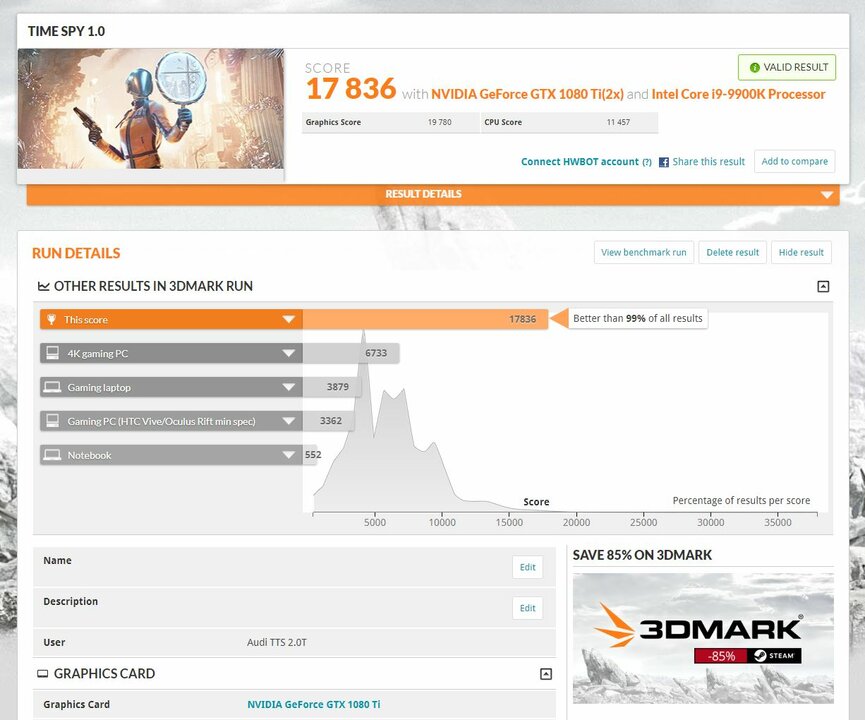This screenshot has width=865, height=720.
Task: Click the Valid Result badge
Action: tap(787, 67)
